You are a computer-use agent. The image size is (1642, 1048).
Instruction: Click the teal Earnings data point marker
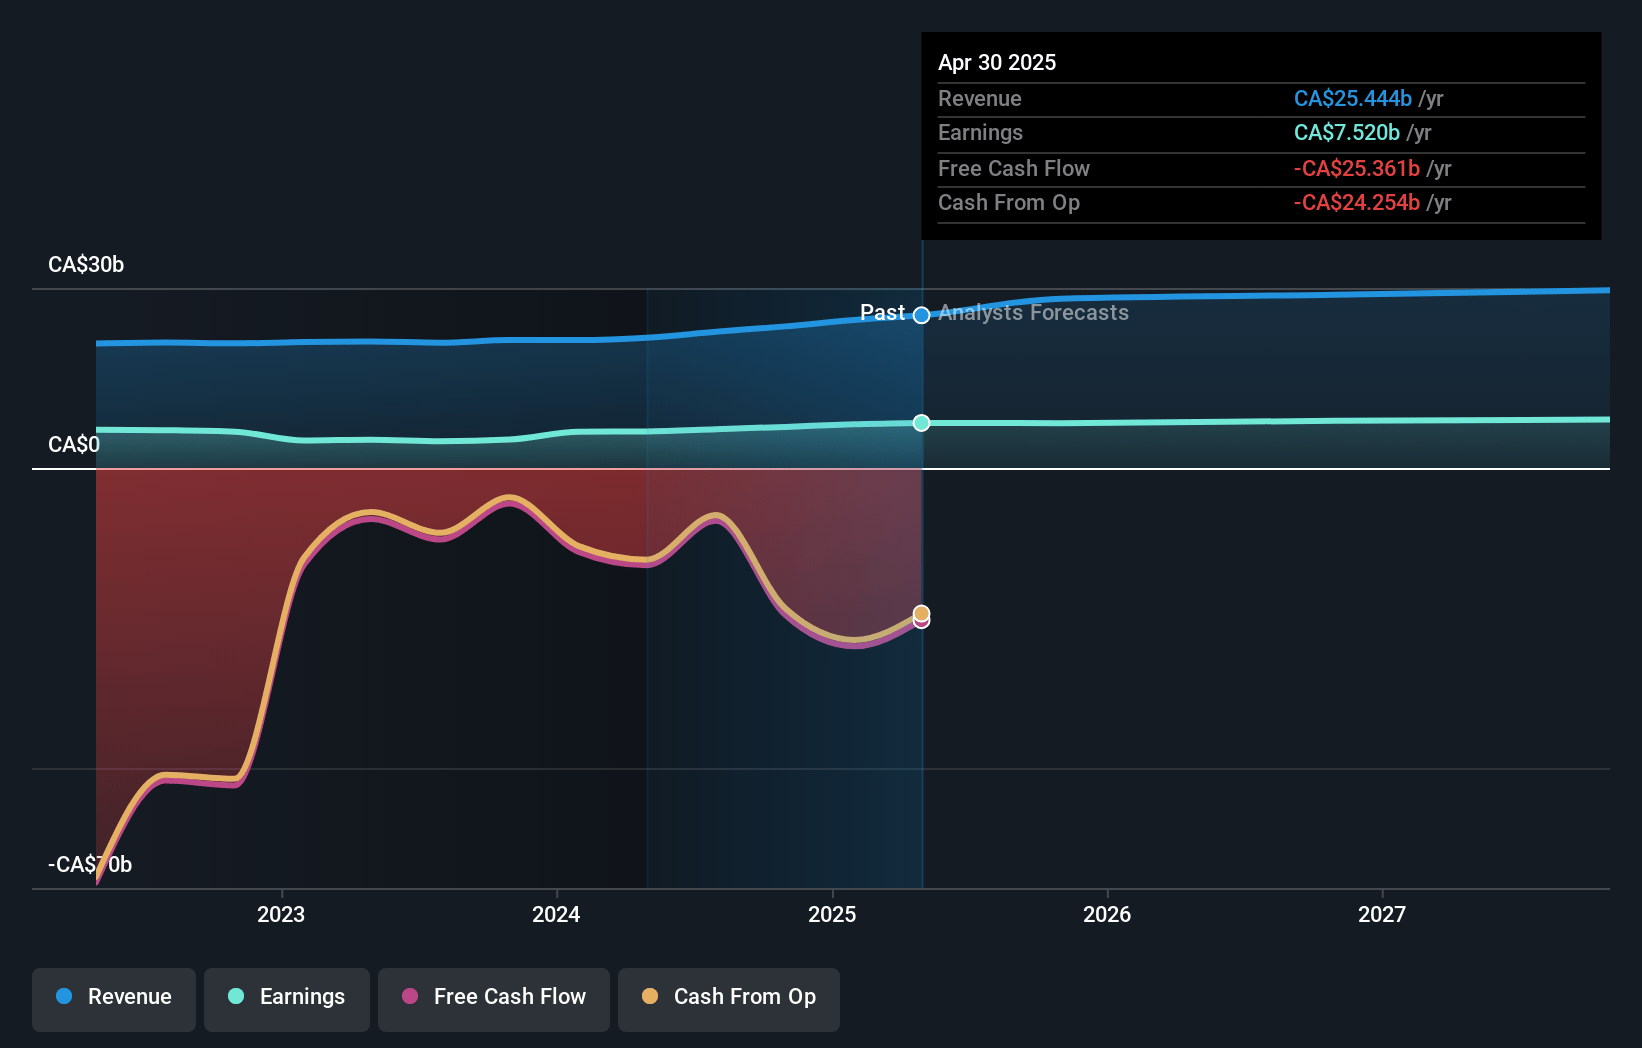tap(921, 423)
